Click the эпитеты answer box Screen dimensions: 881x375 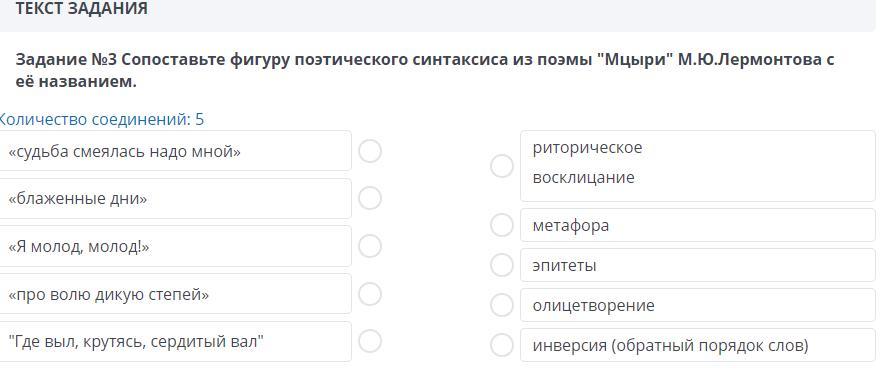click(698, 265)
